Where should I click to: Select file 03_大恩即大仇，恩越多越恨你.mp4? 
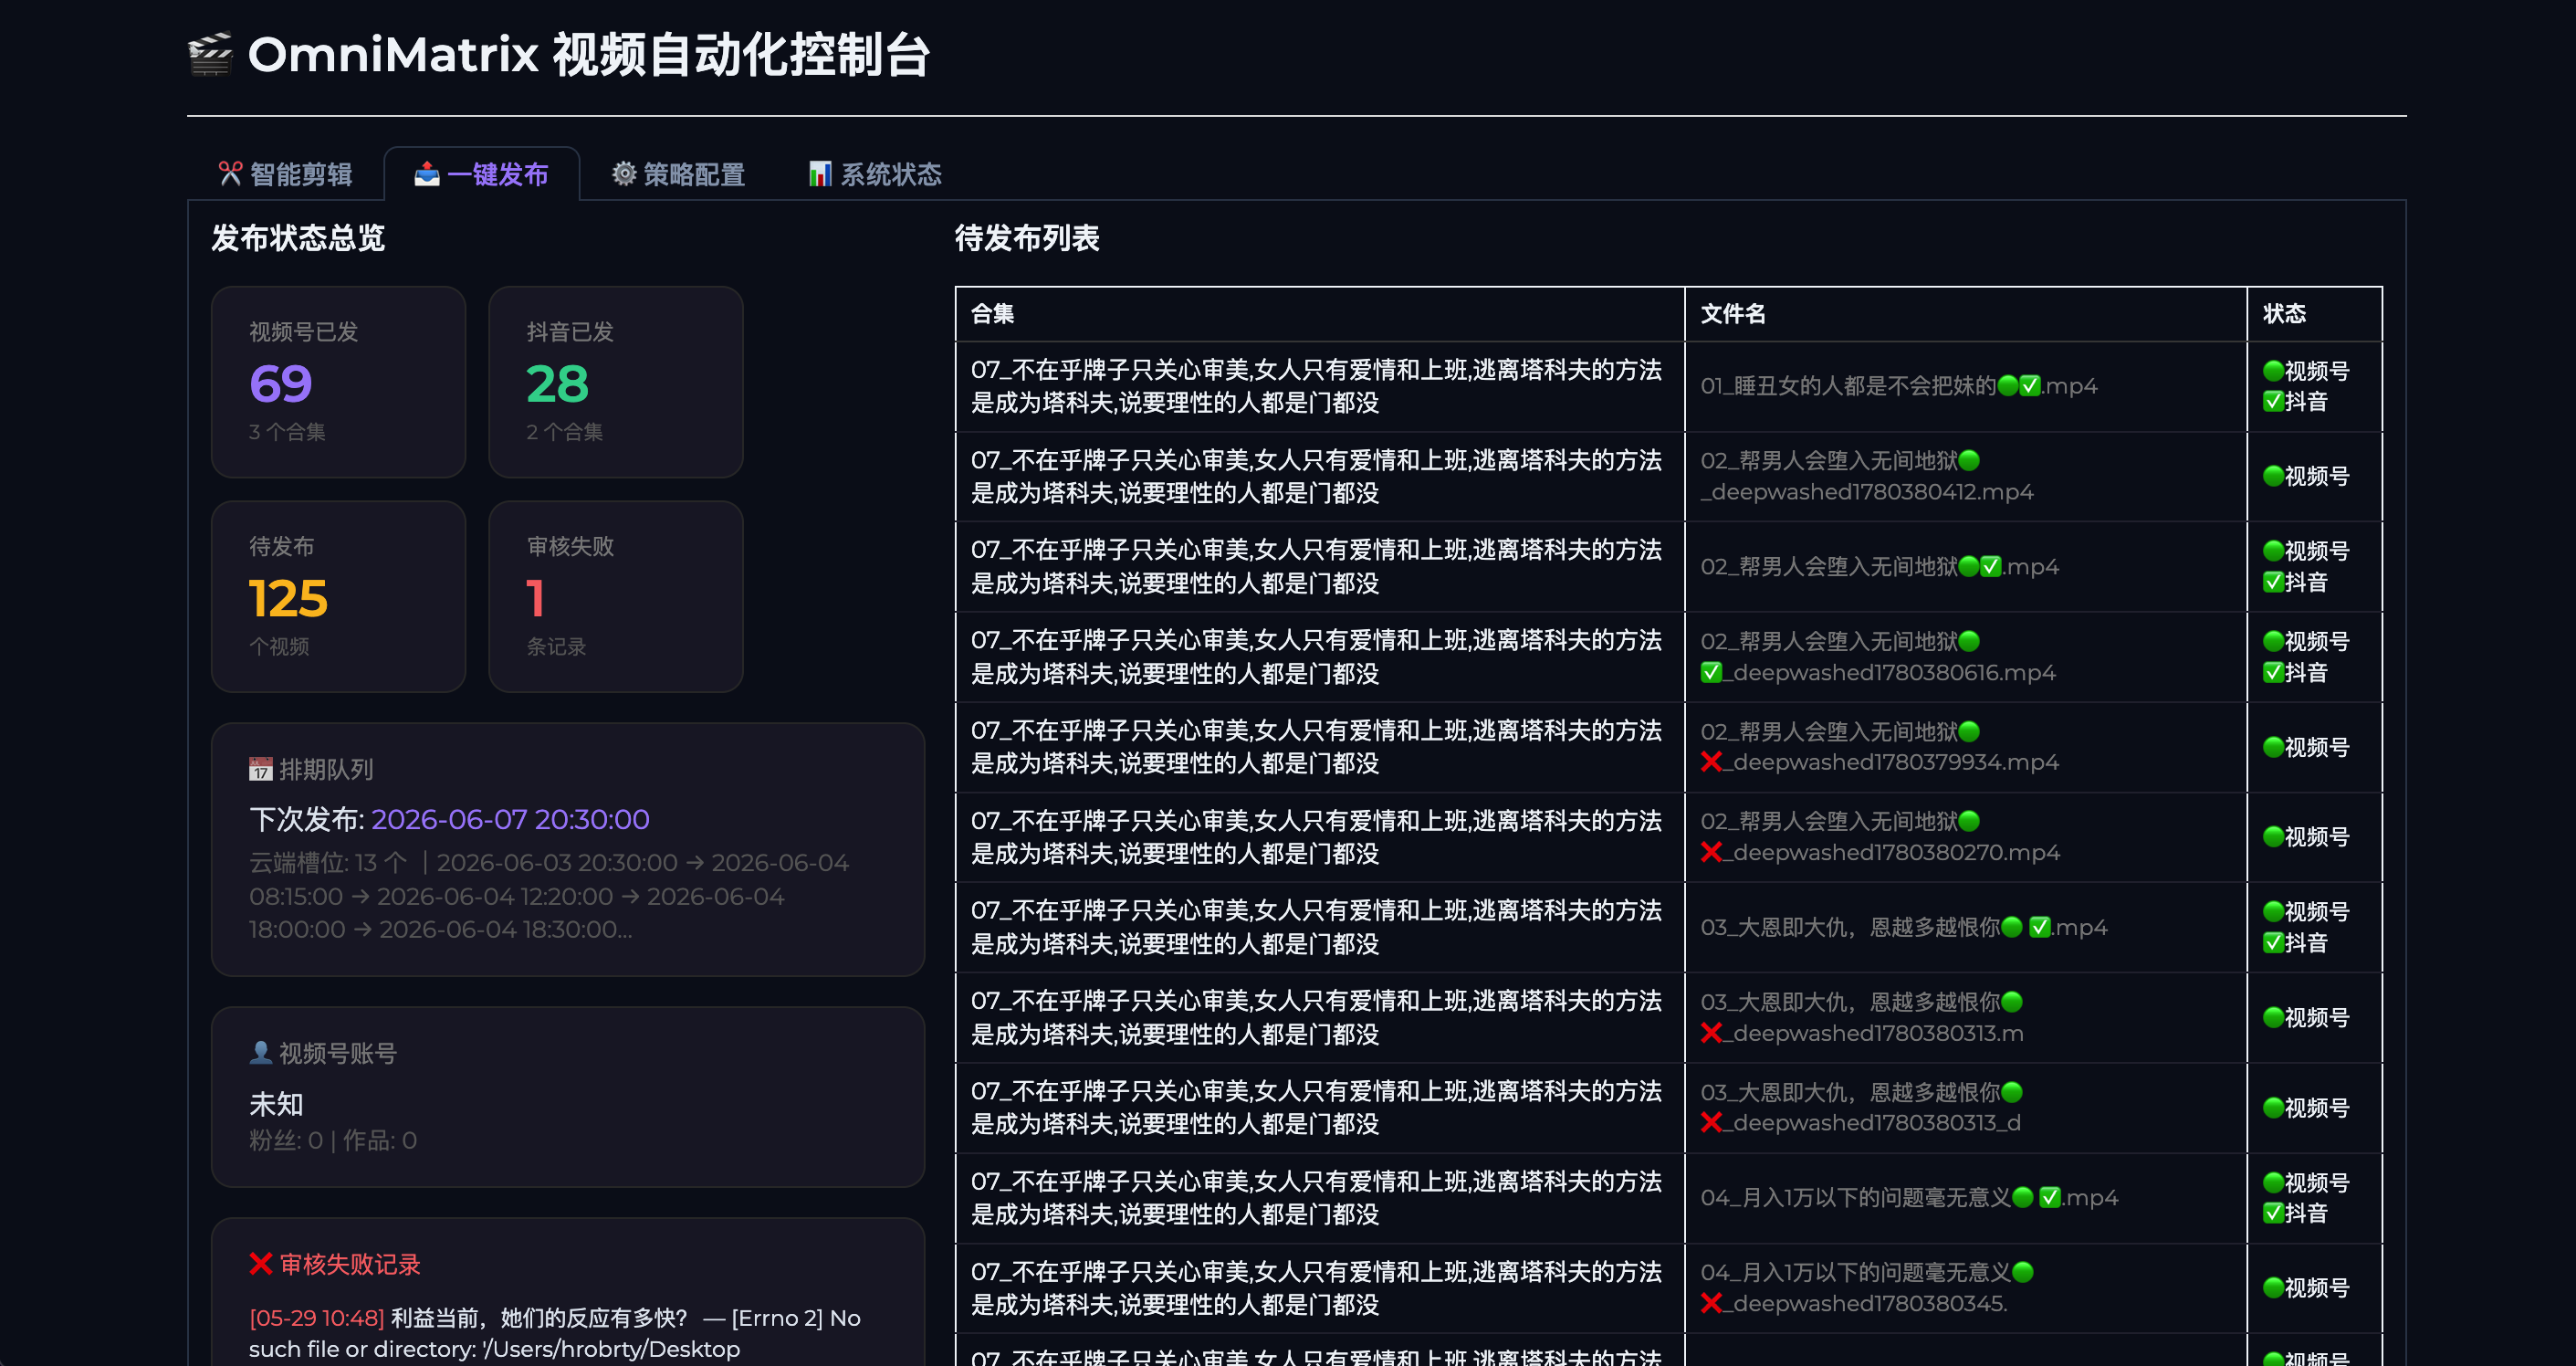[x=1904, y=927]
